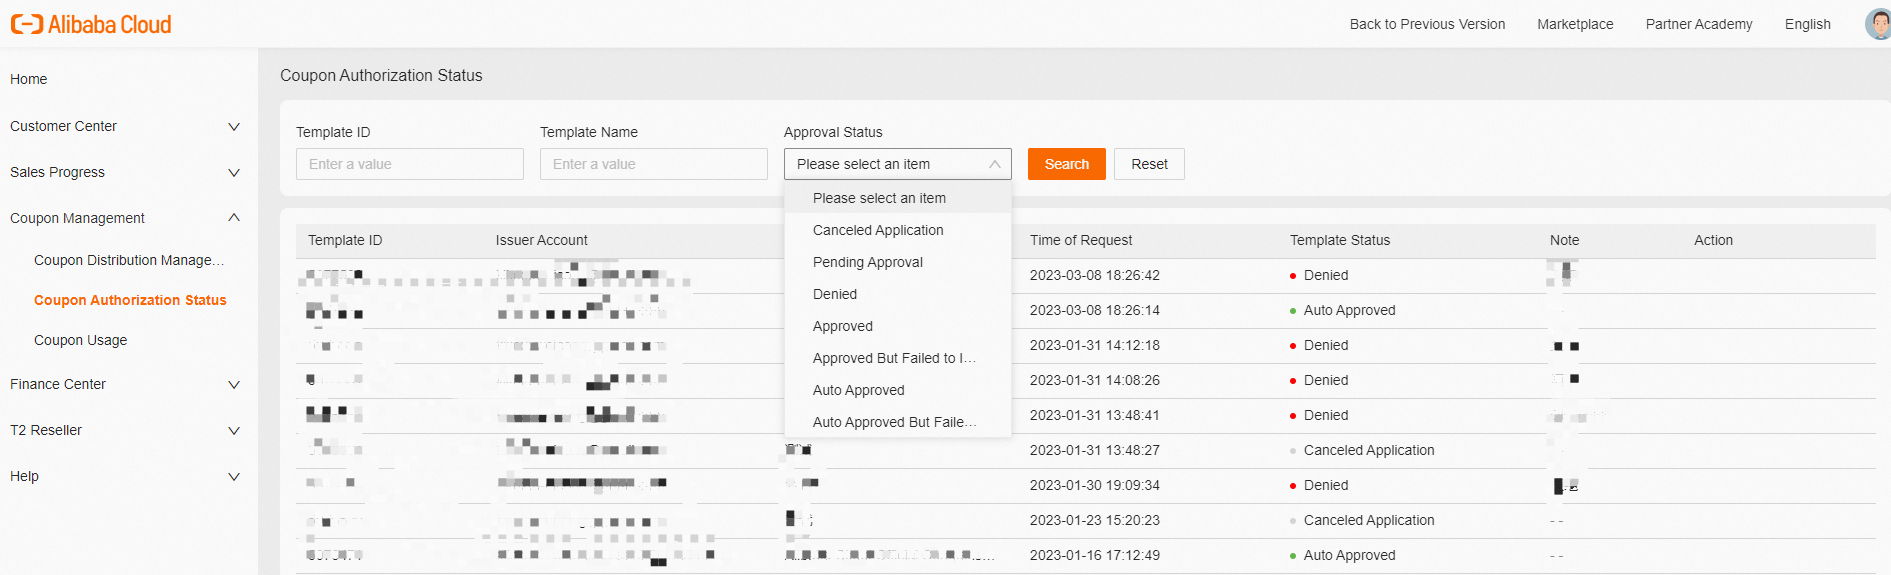Screen dimensions: 1891x575
Task: Open Customer Center in the sidebar
Action: click(x=63, y=126)
